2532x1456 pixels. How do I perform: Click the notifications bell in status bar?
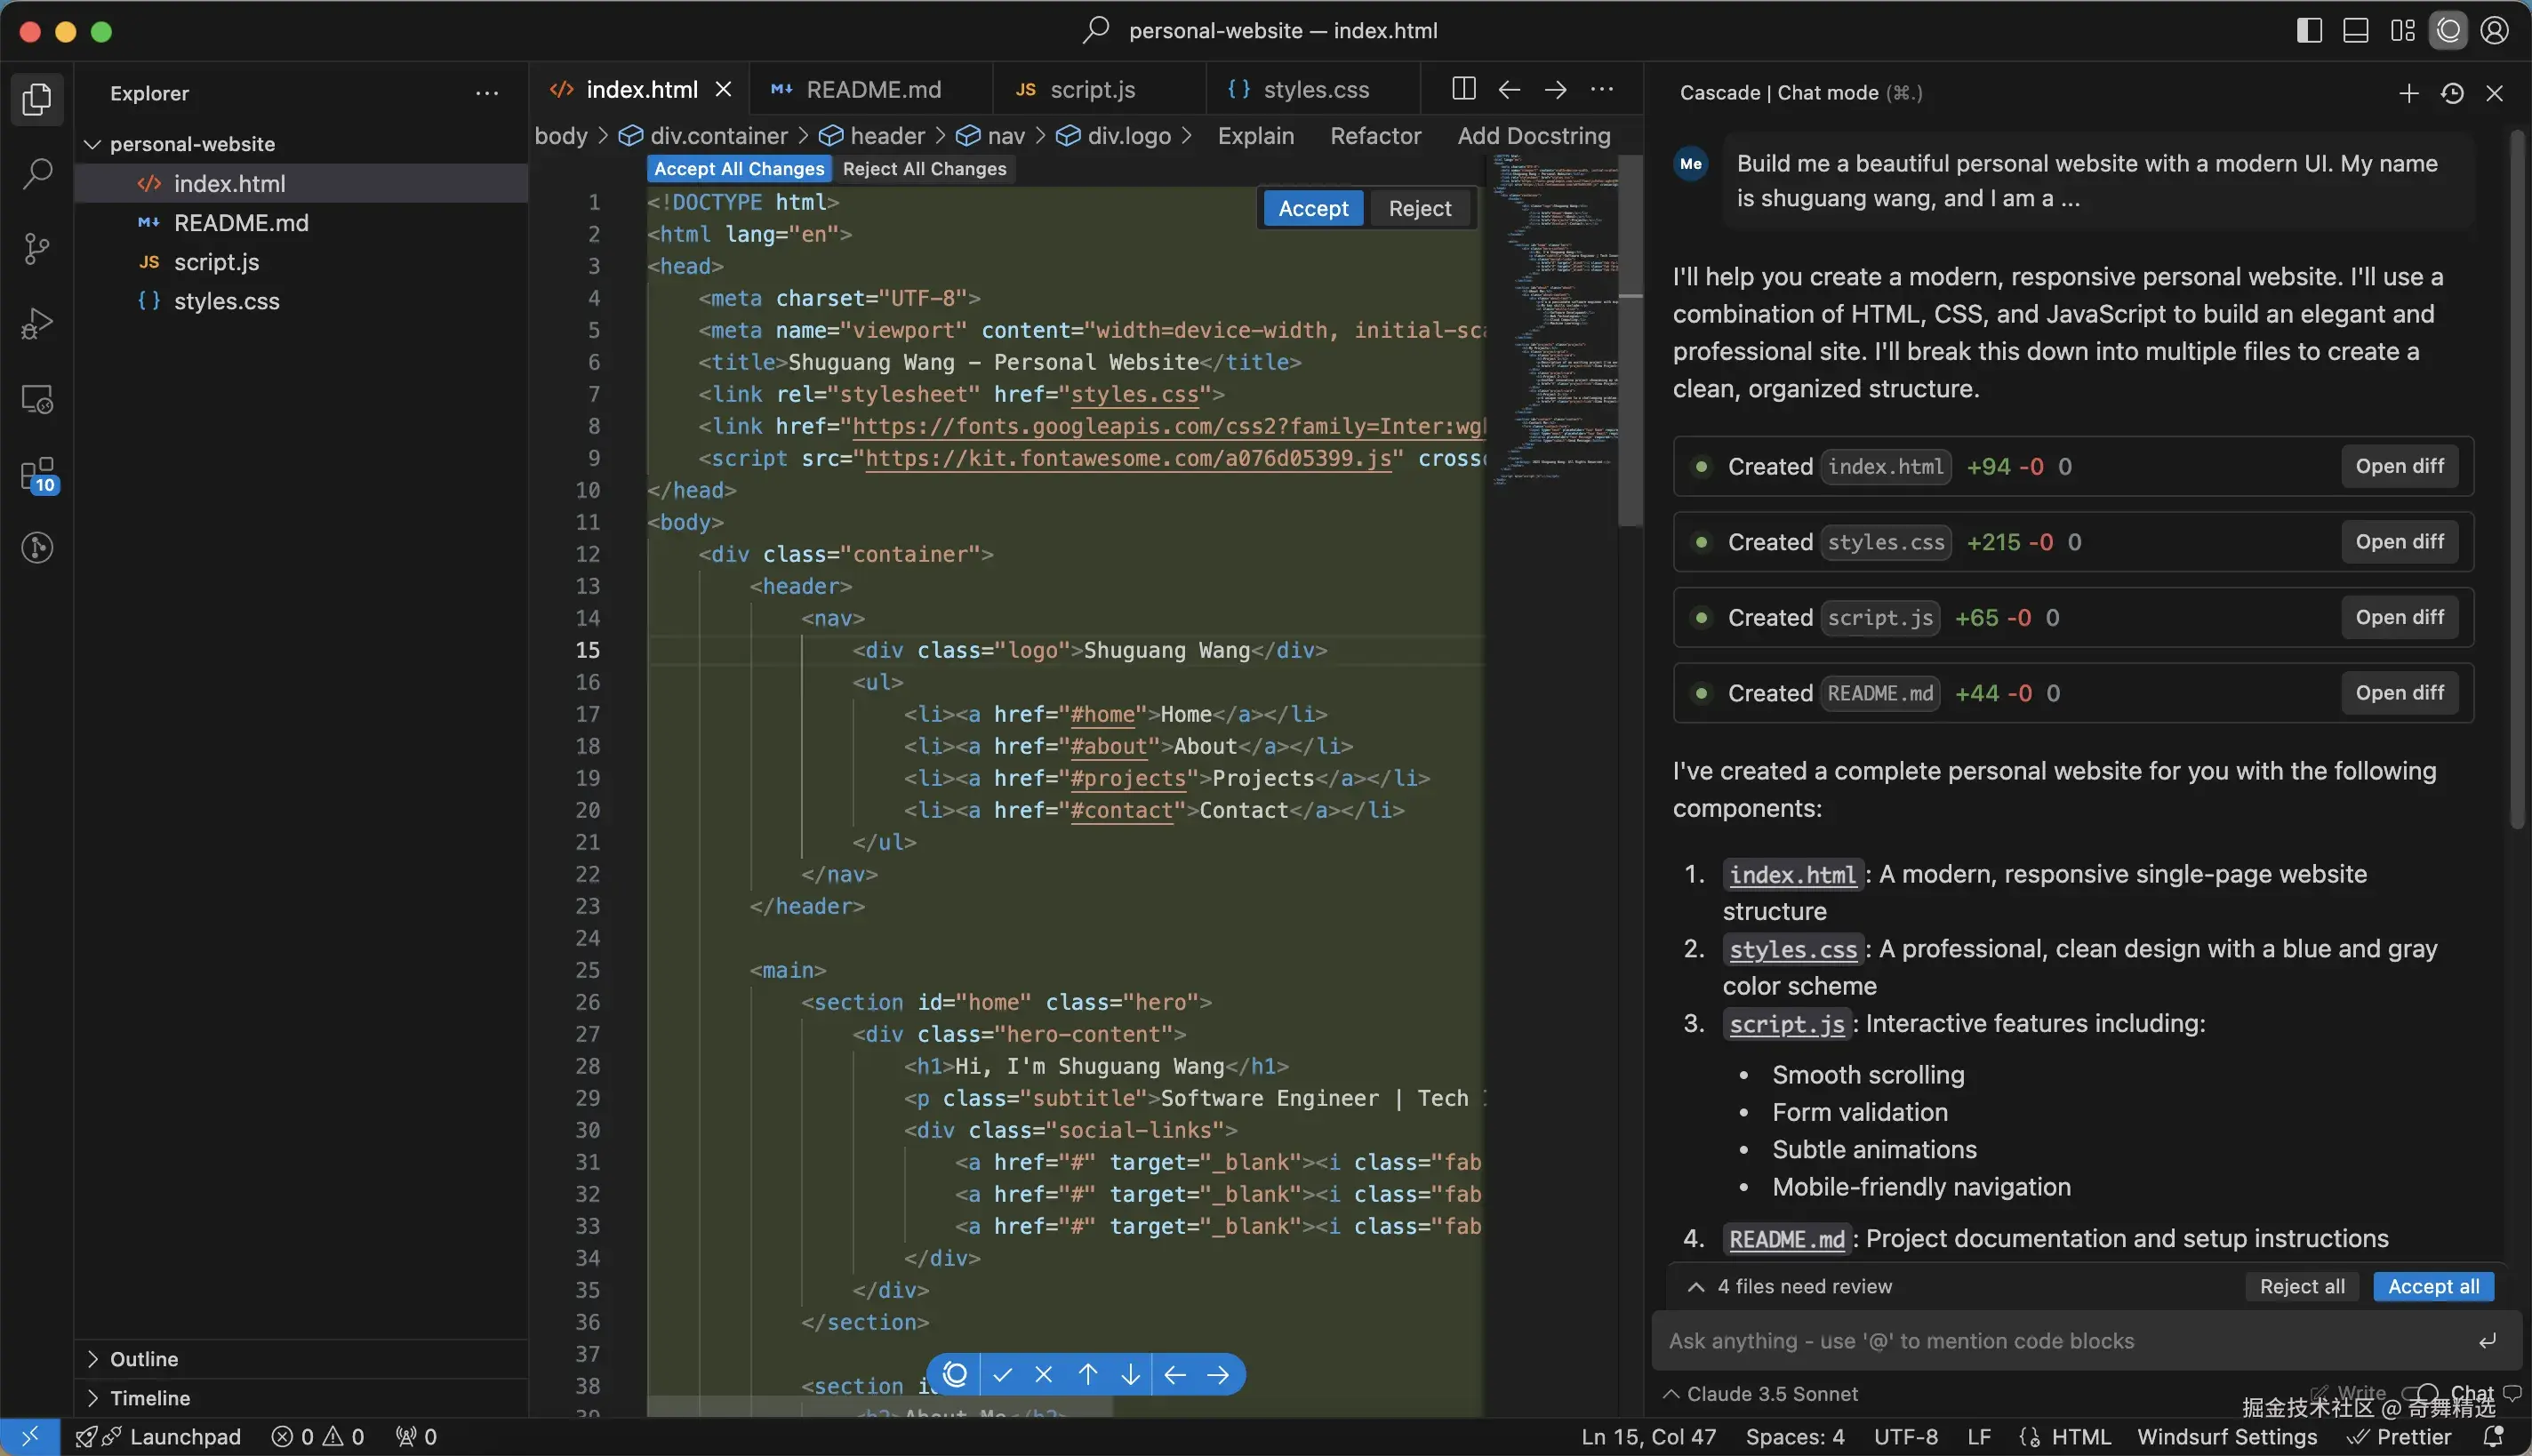2494,1436
